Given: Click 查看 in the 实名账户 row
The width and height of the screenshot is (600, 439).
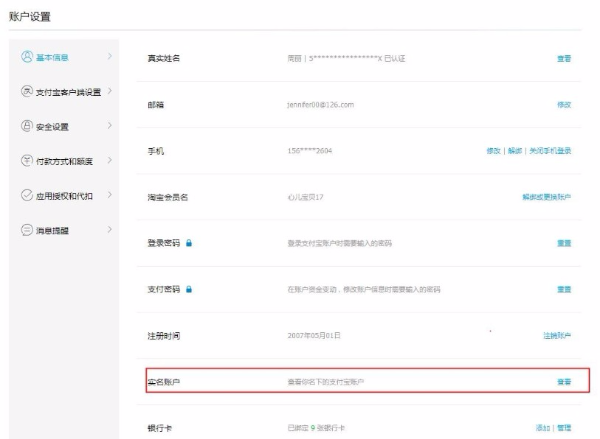Looking at the screenshot, I should tap(564, 382).
